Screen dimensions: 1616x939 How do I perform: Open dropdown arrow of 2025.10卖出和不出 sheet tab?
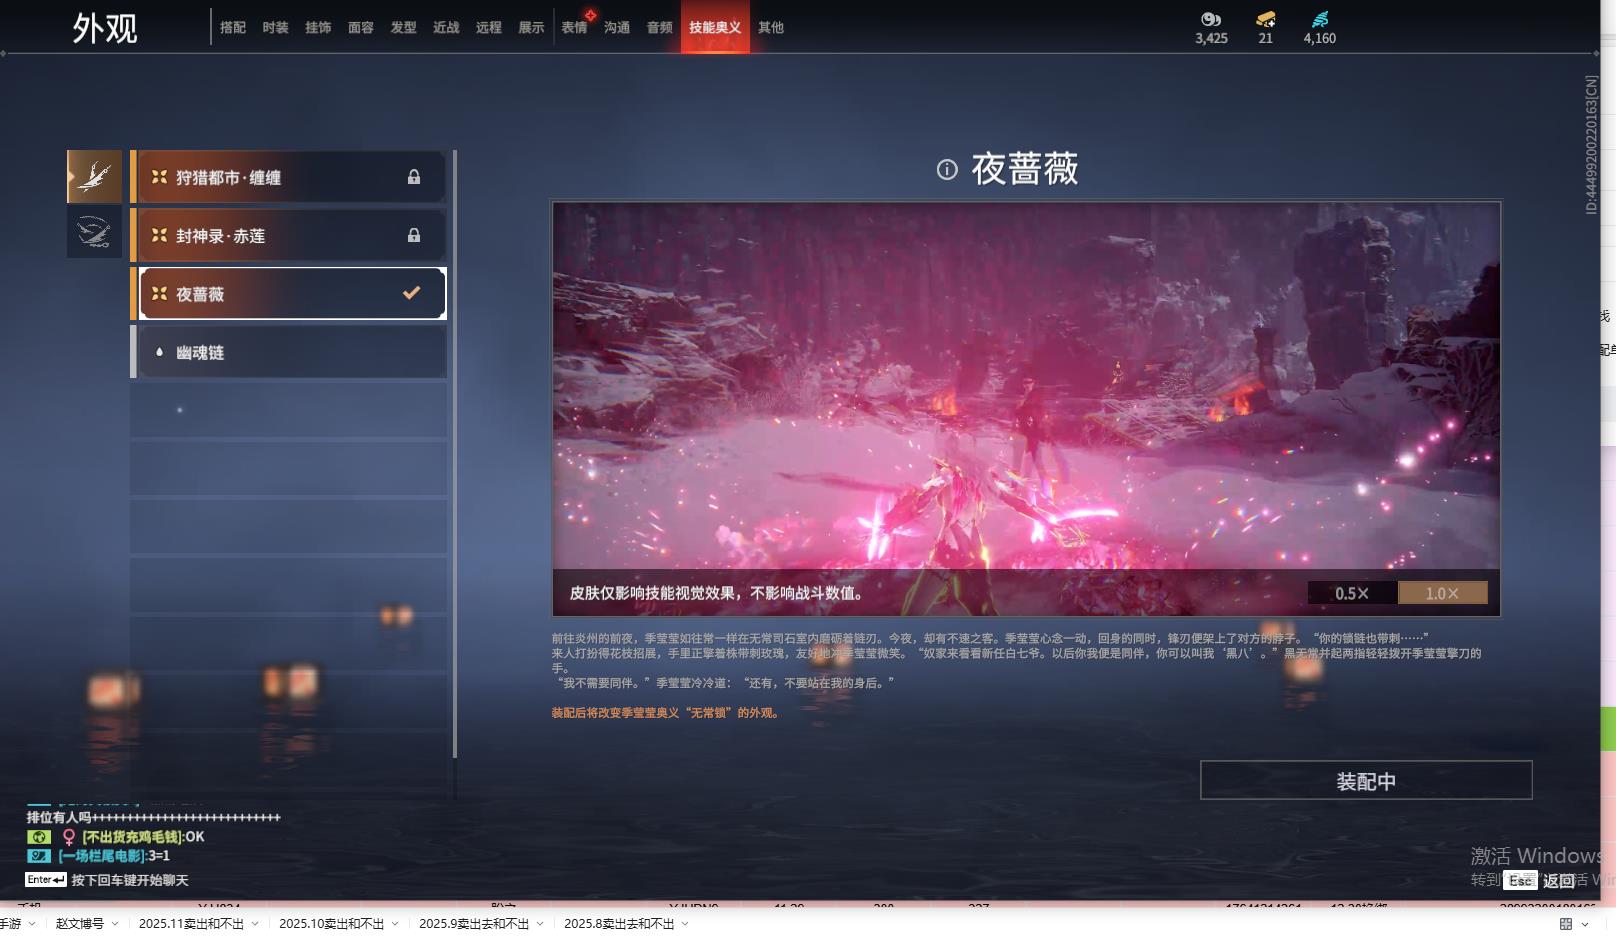395,924
